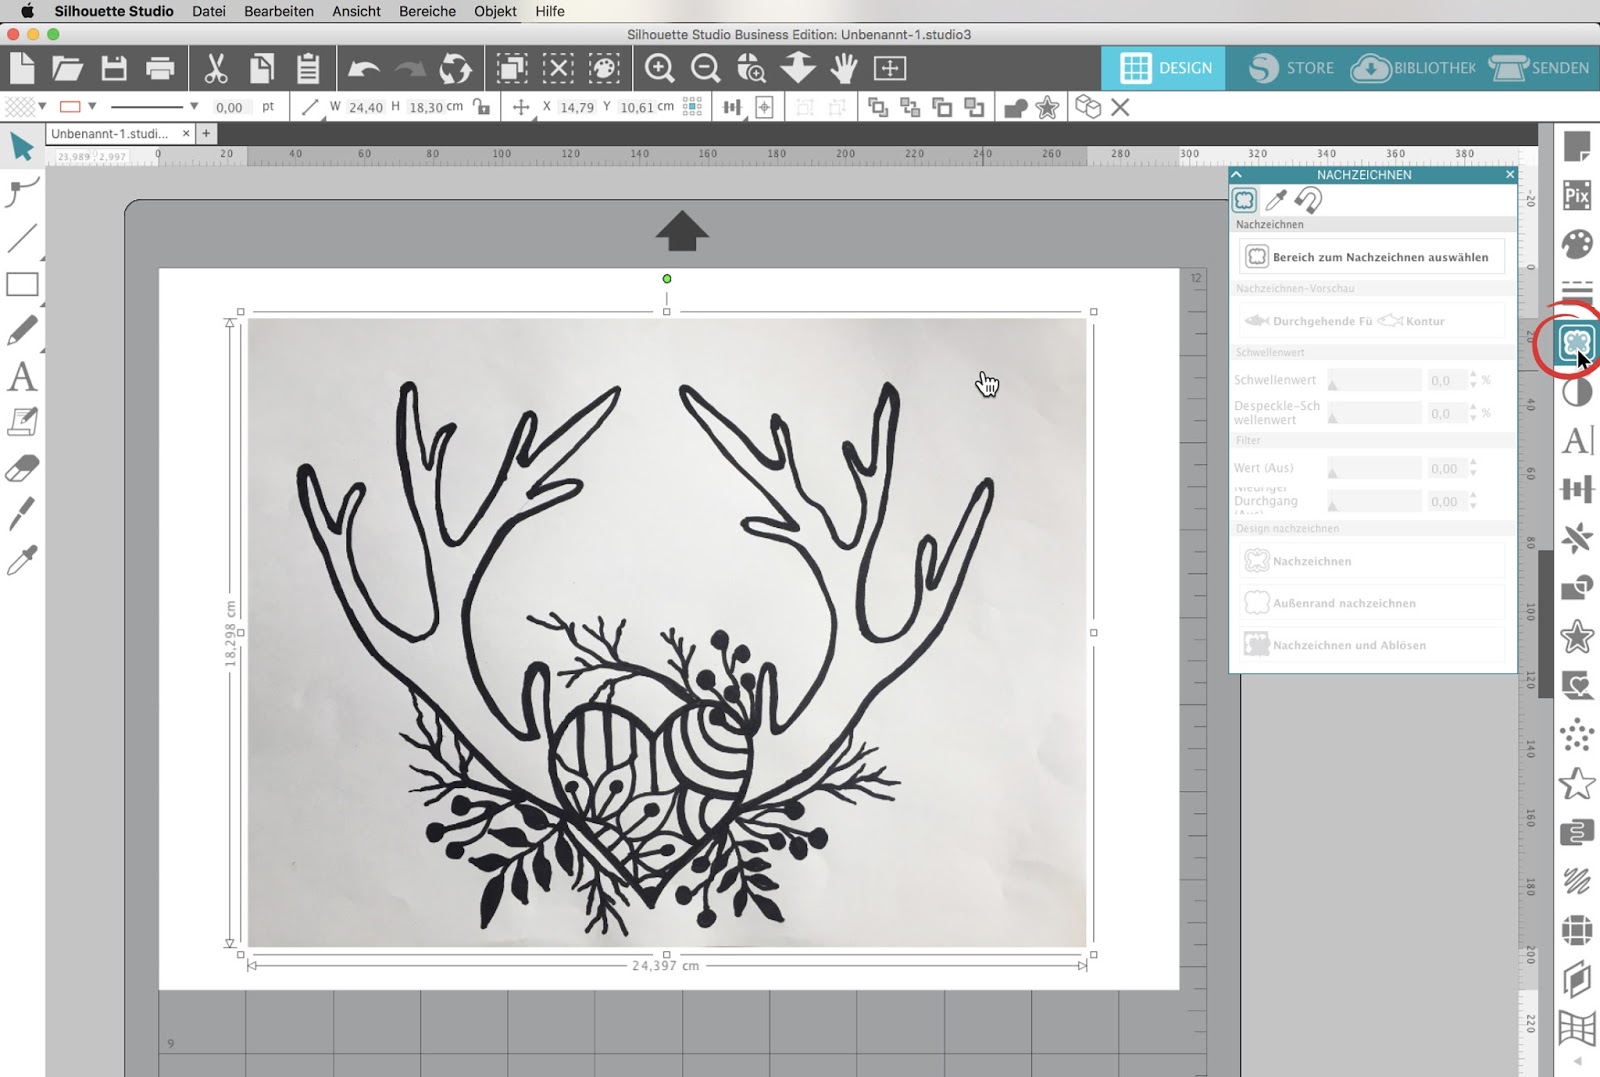Add a new document tab
The height and width of the screenshot is (1077, 1600).
(x=206, y=133)
